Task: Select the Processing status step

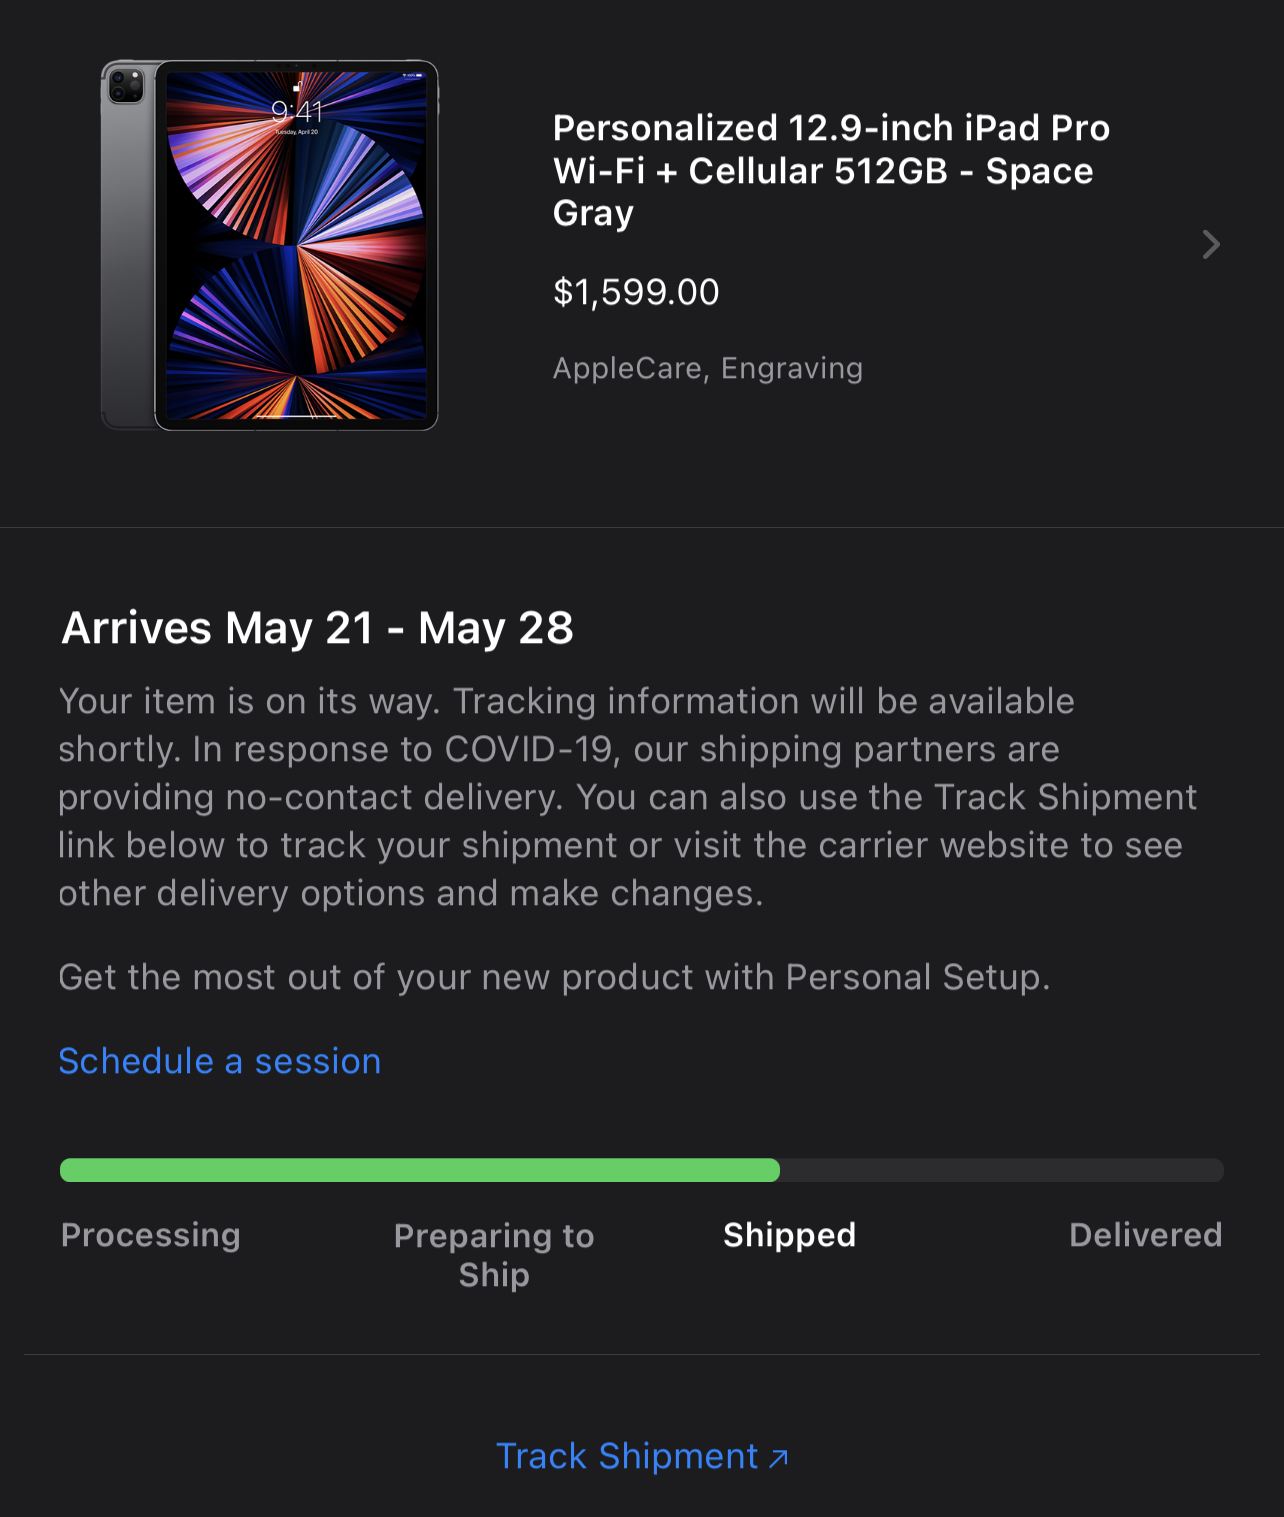Action: (x=151, y=1235)
